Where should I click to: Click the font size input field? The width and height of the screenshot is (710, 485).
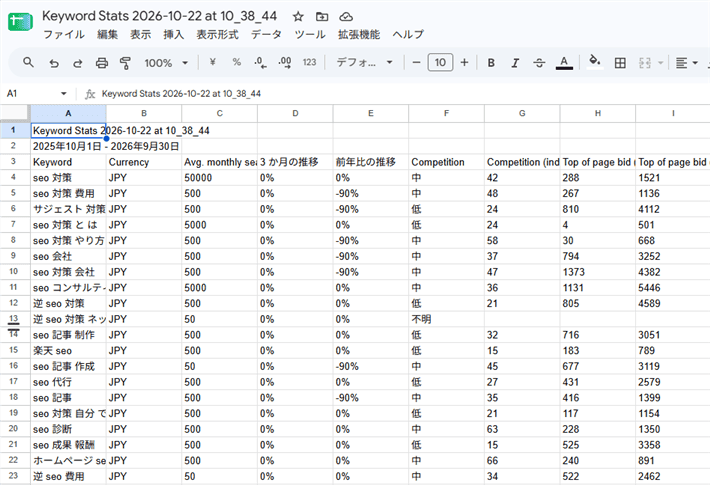(440, 62)
